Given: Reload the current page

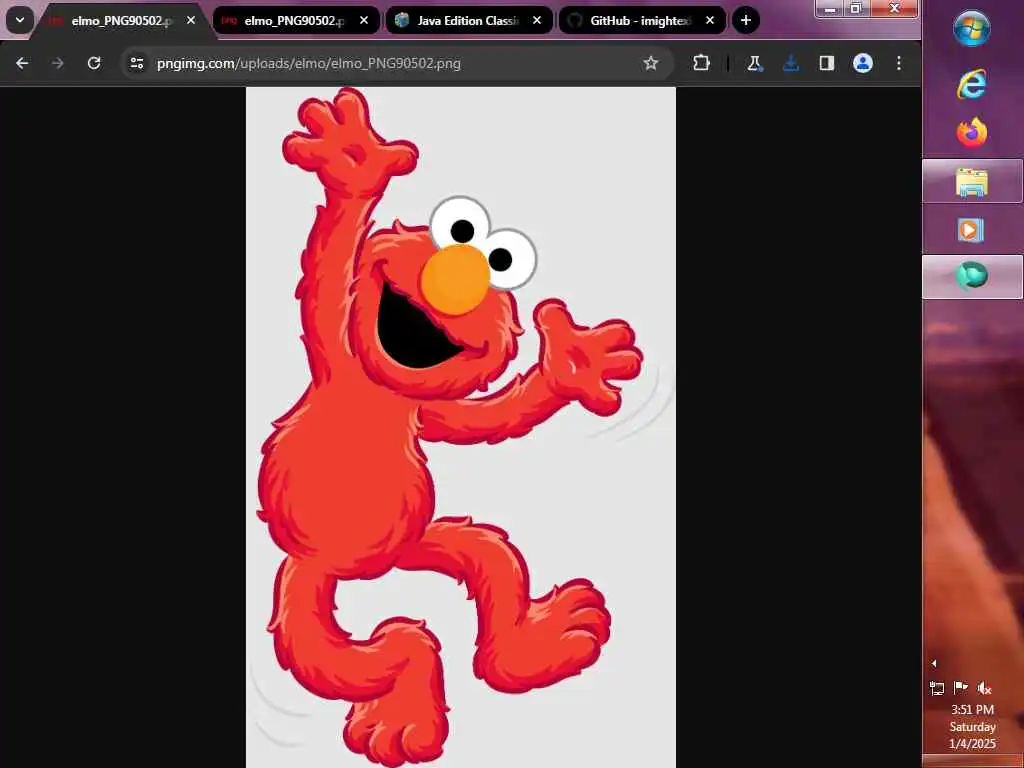Looking at the screenshot, I should 94,63.
